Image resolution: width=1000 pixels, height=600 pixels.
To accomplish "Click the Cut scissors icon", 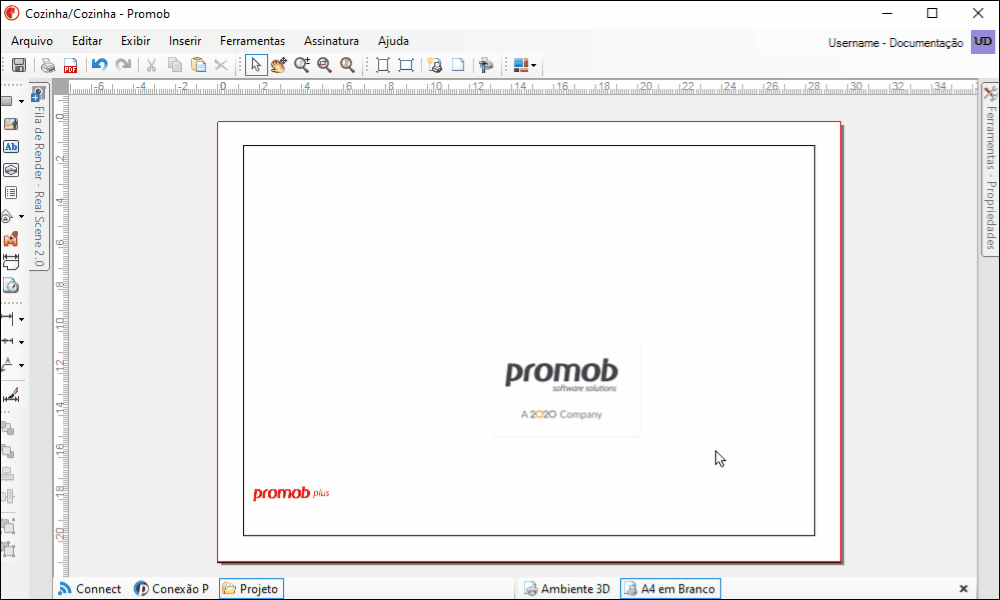I will [151, 65].
